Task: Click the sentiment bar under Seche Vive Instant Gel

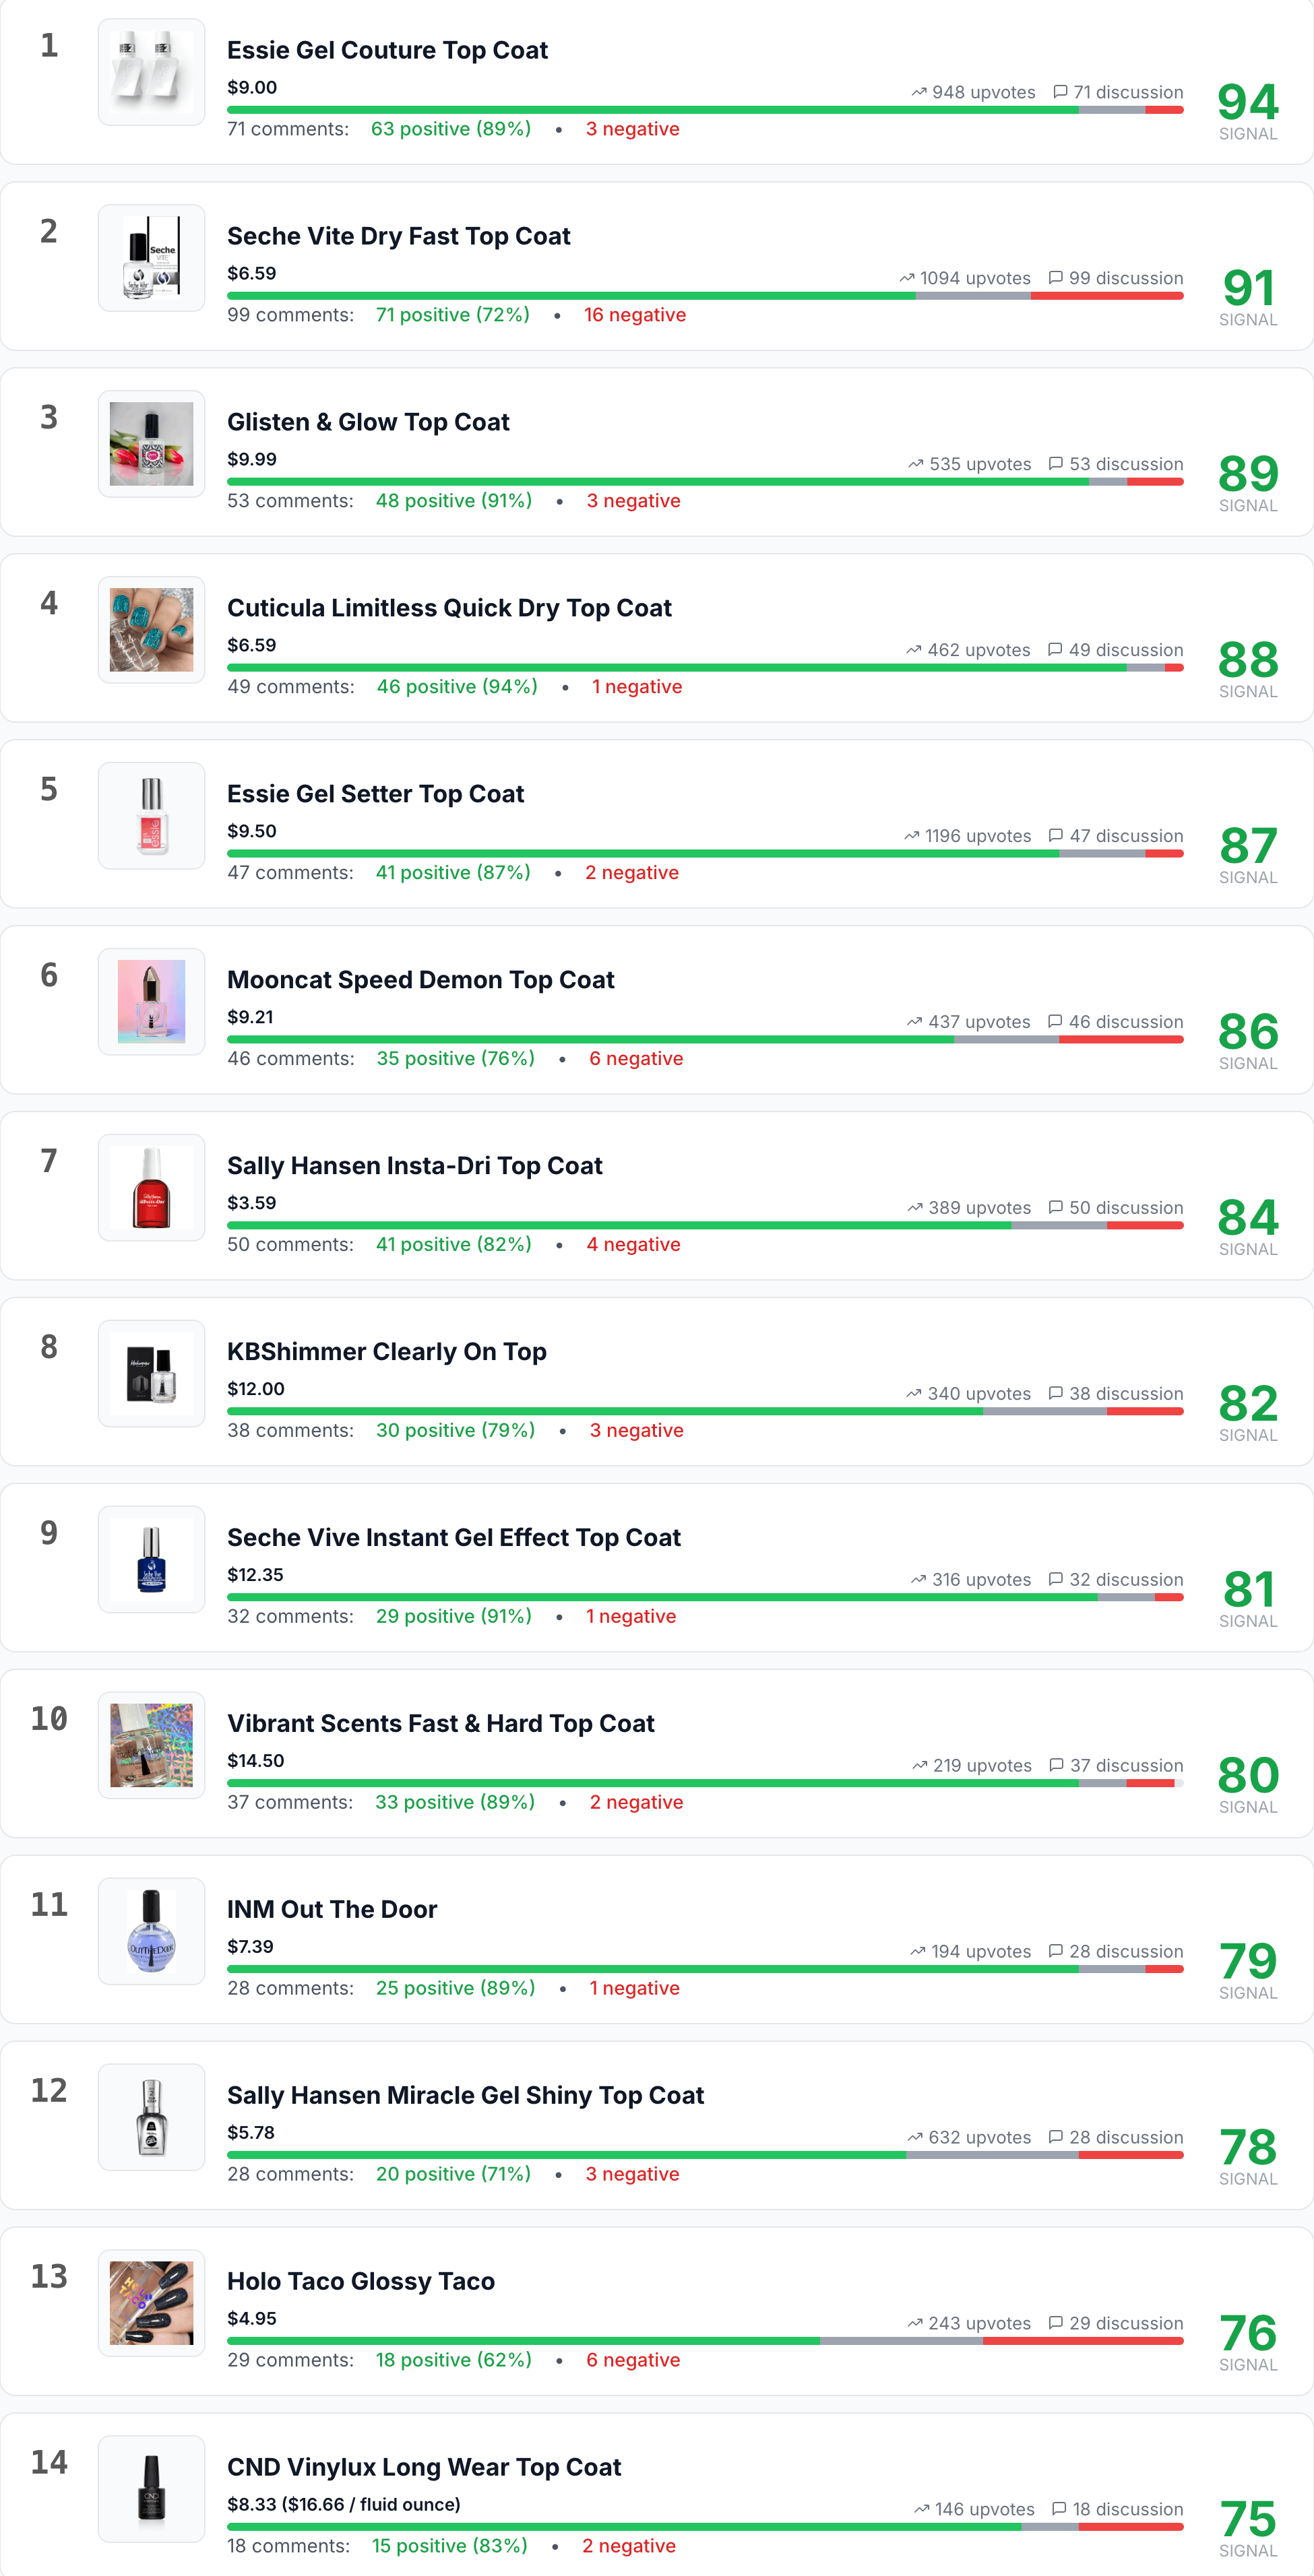Action: 704,1597
